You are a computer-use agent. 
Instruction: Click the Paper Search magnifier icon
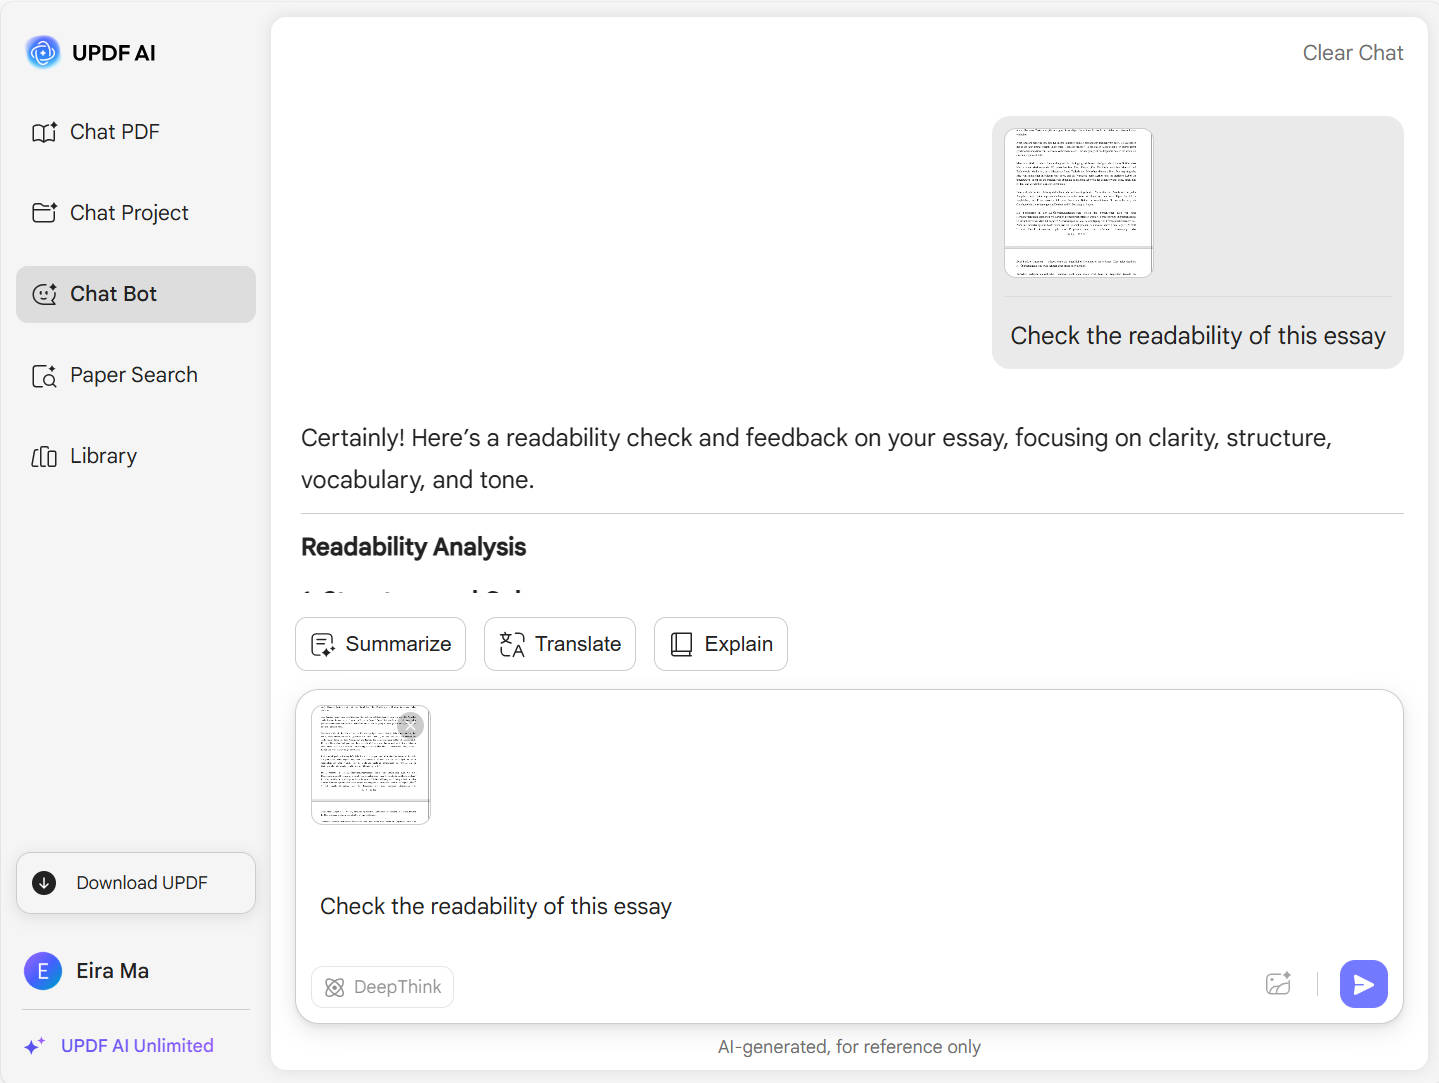pyautogui.click(x=44, y=376)
